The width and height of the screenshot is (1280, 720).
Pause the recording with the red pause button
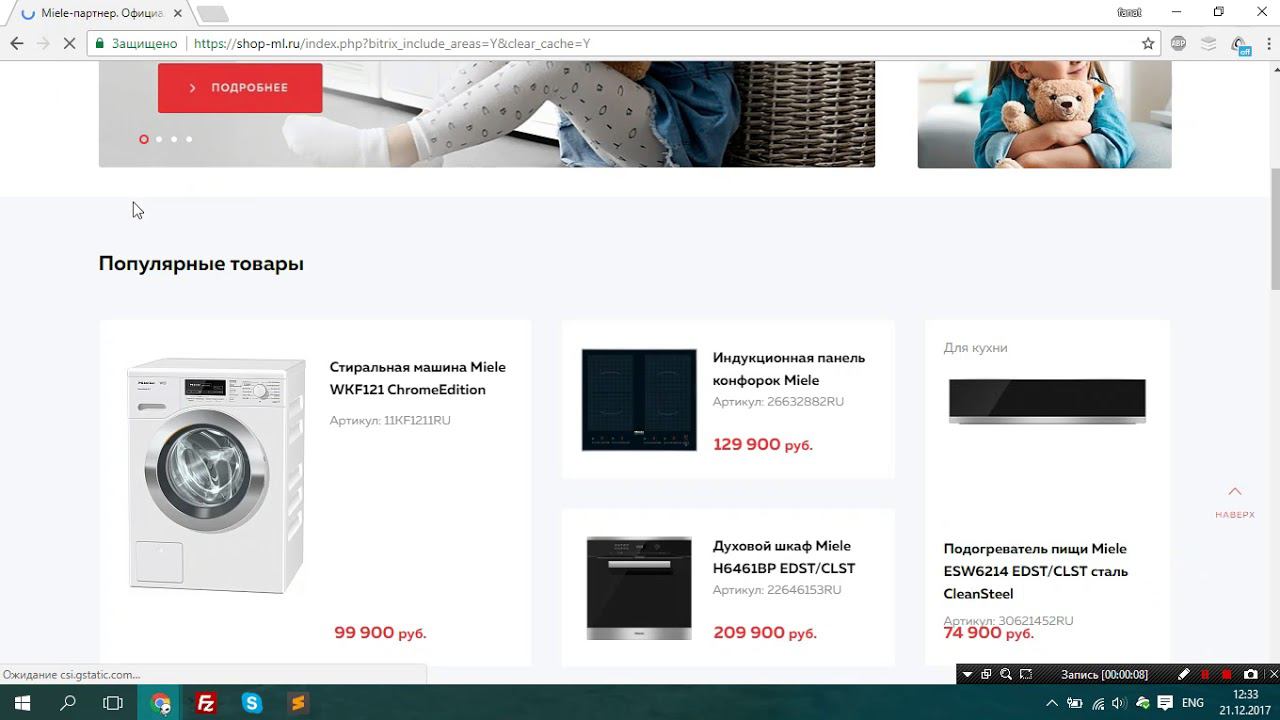(x=1205, y=675)
